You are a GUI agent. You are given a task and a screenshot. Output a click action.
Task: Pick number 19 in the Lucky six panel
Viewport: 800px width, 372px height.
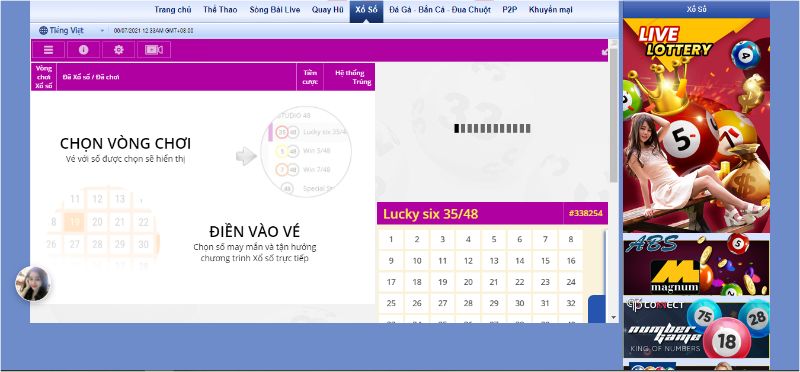(442, 282)
